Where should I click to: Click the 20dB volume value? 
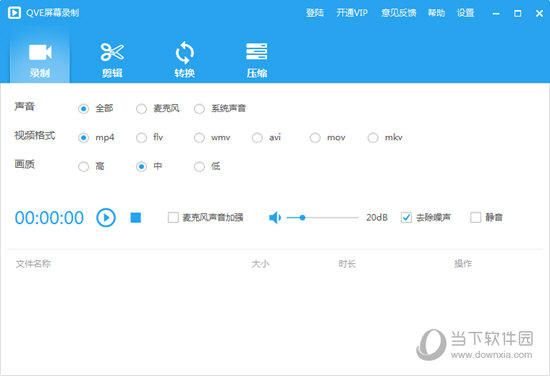click(377, 217)
